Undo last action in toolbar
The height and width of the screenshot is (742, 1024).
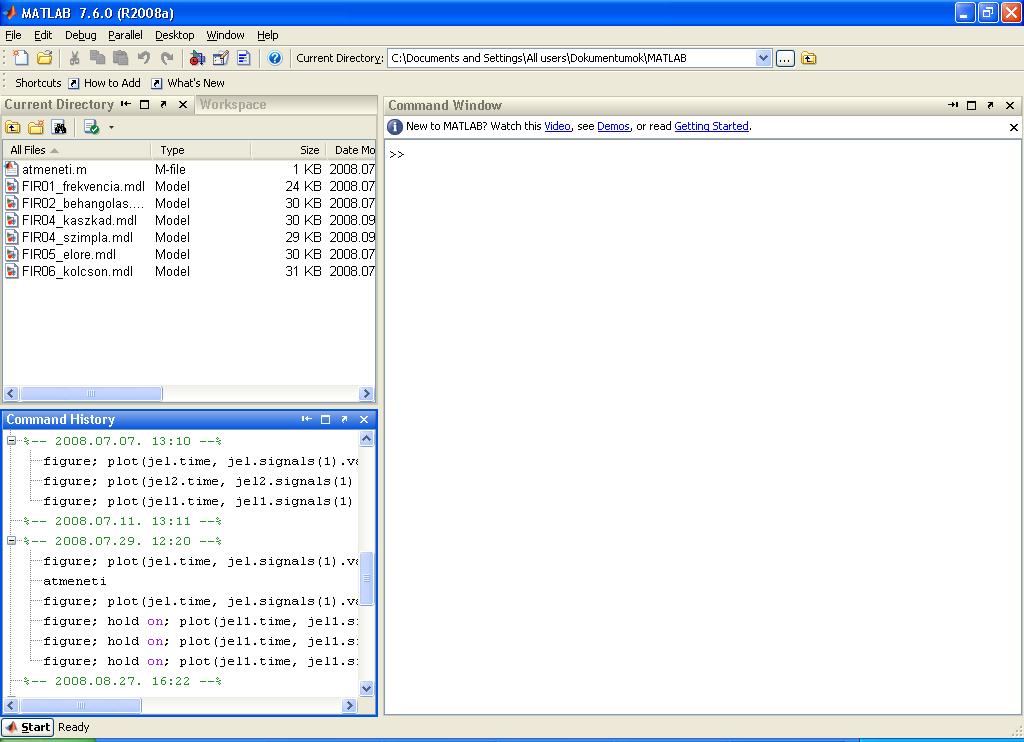point(144,58)
